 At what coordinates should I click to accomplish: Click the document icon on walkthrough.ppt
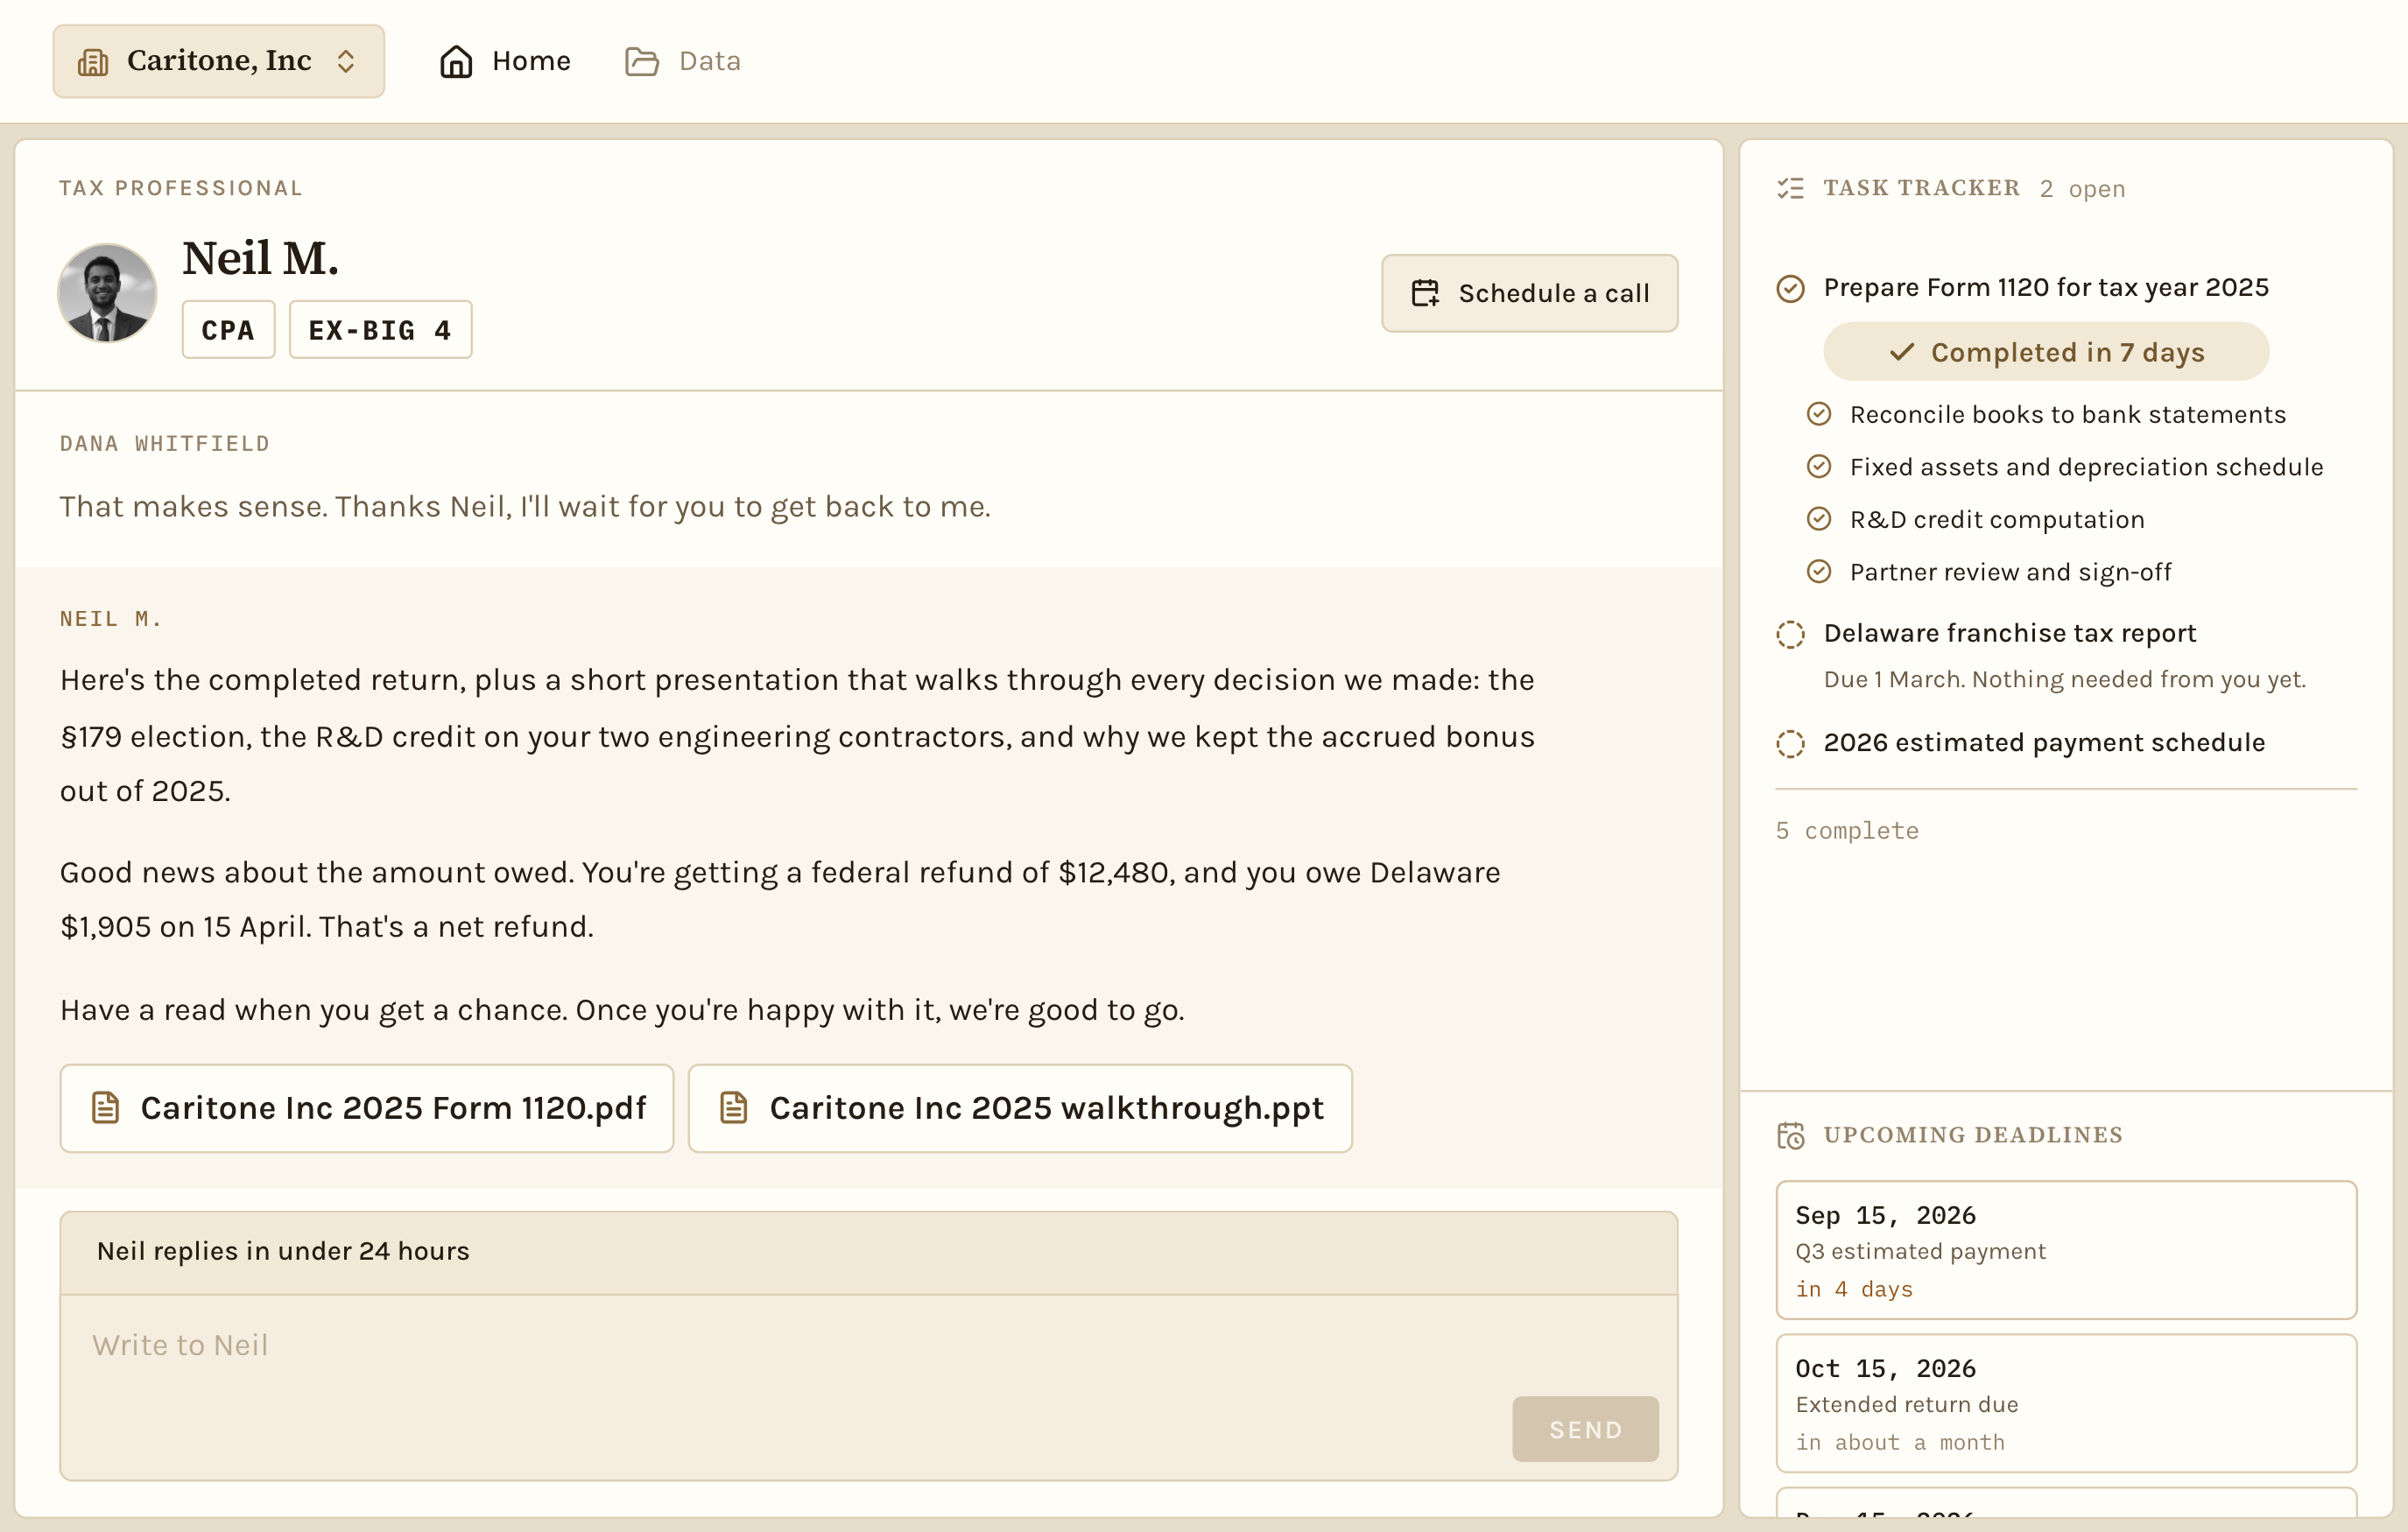click(734, 1108)
